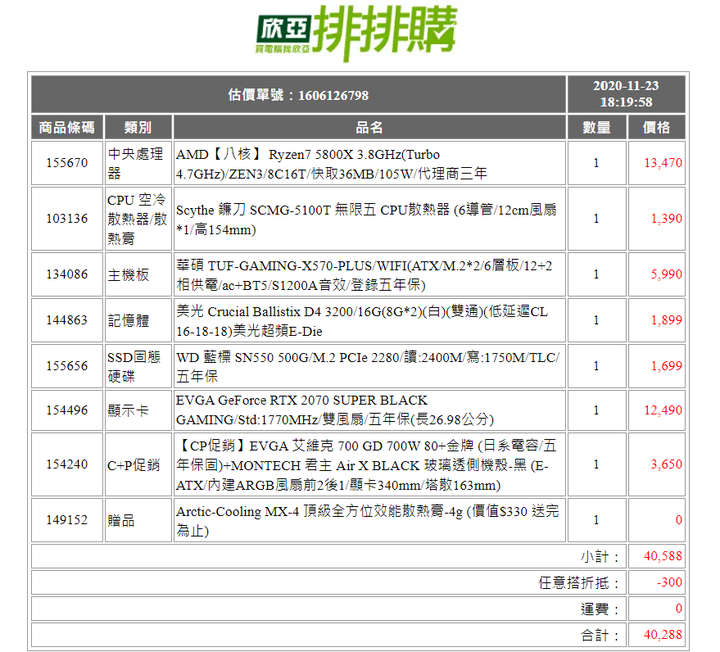Click category 顯示卡
Image resolution: width=720 pixels, height=652 pixels.
click(x=128, y=410)
